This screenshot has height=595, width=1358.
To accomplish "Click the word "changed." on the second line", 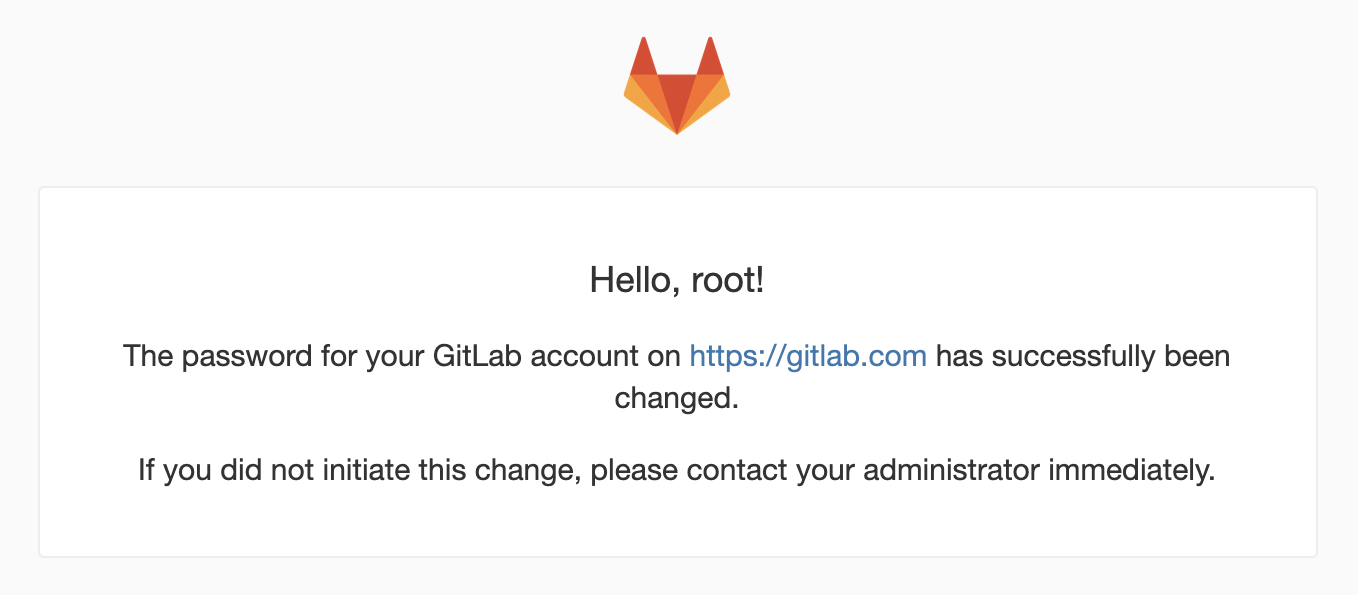I will tap(677, 398).
